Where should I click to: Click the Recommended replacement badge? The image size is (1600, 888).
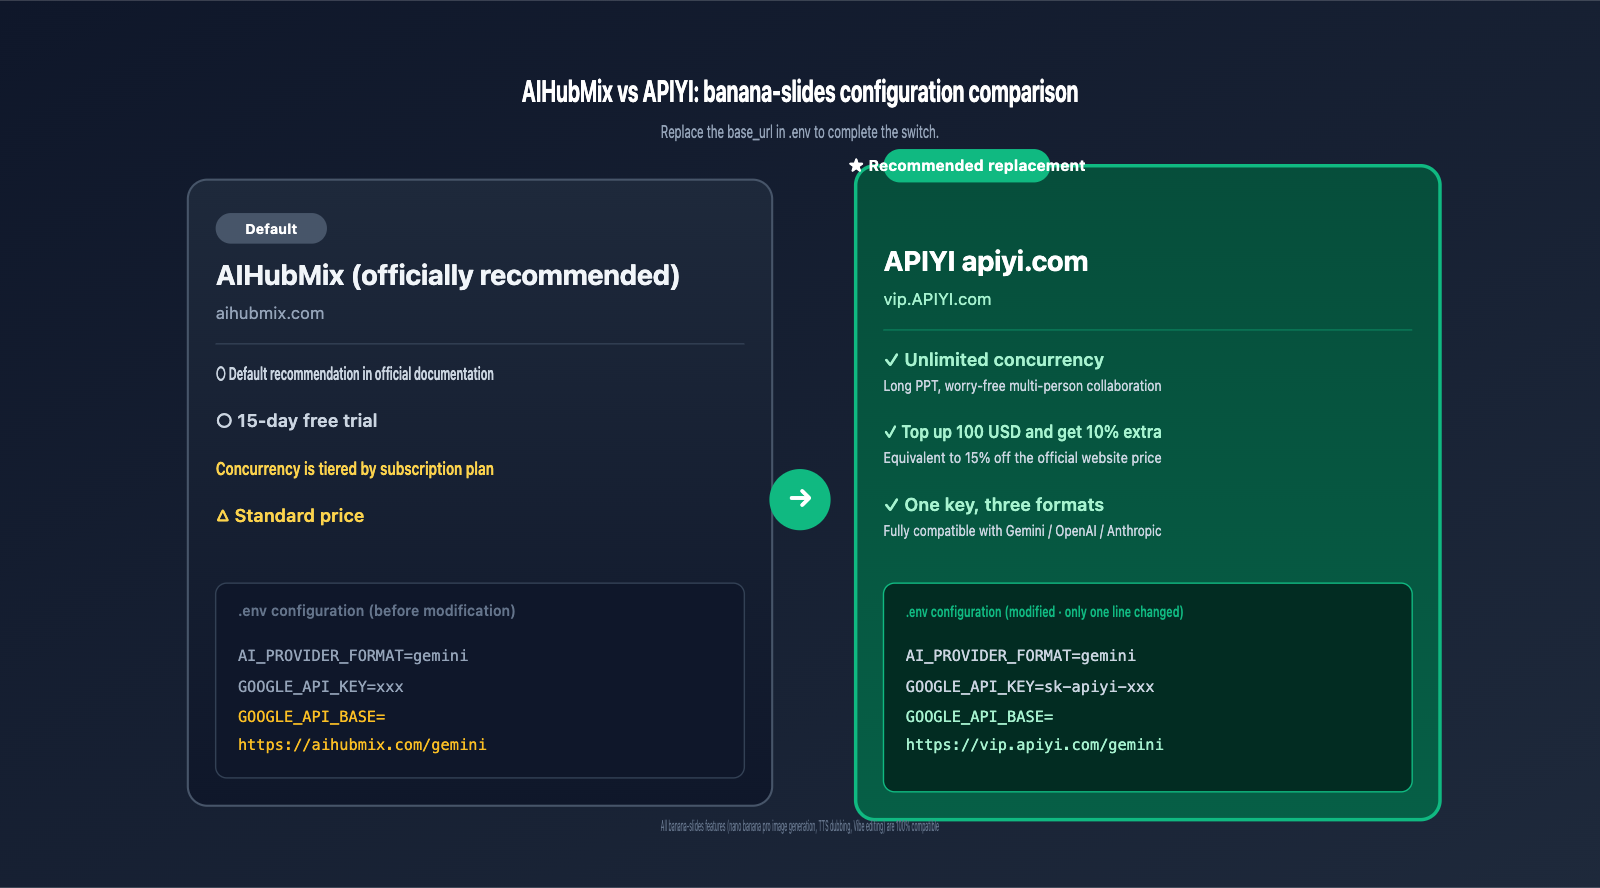tap(967, 166)
